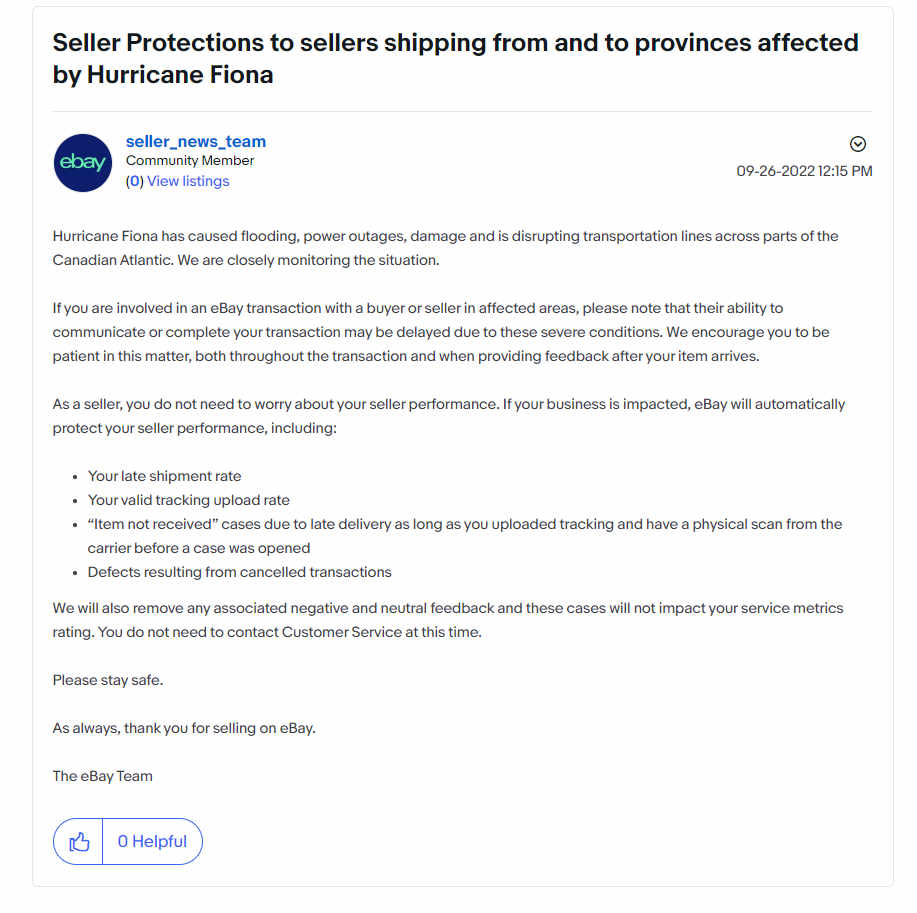Screen dimensions: 917x913
Task: Click the thumbs-up icon on the post
Action: (x=79, y=842)
